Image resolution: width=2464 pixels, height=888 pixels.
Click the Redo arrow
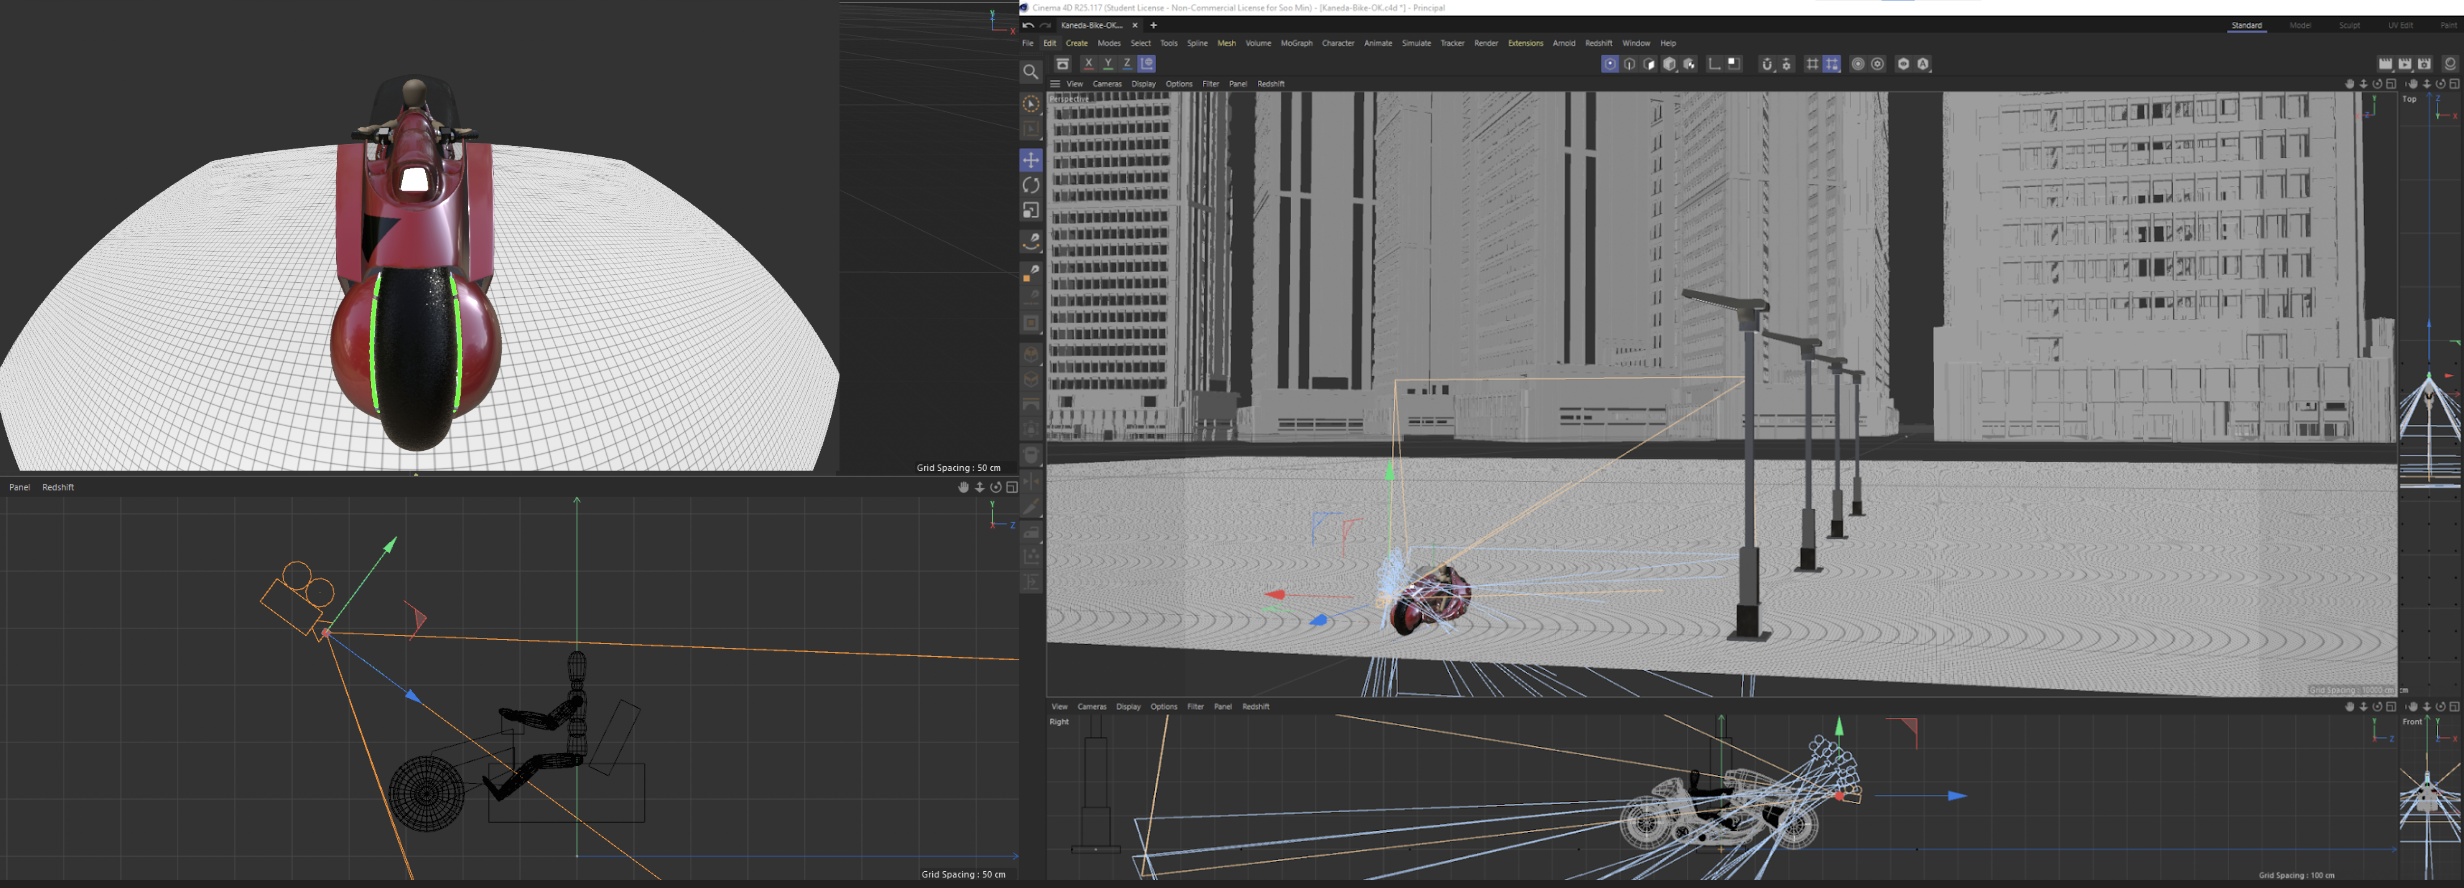click(1045, 25)
